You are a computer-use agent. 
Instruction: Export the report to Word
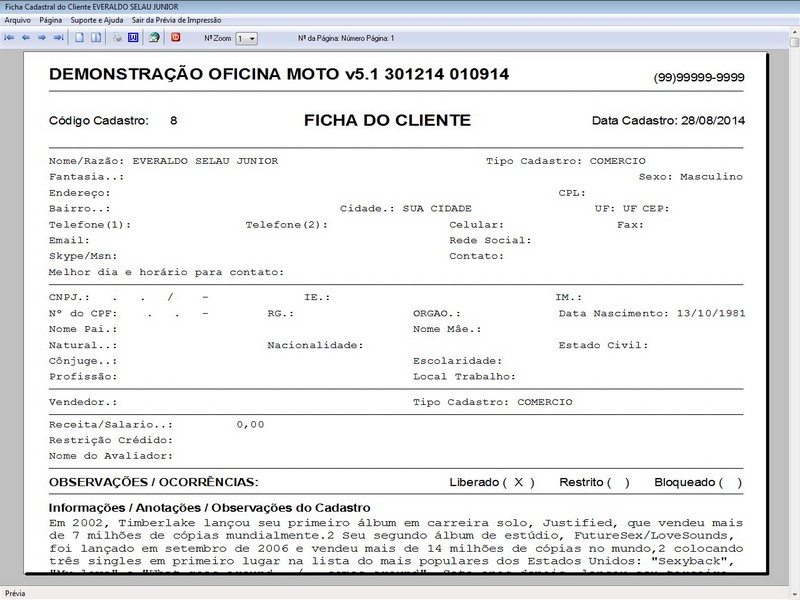[x=135, y=37]
